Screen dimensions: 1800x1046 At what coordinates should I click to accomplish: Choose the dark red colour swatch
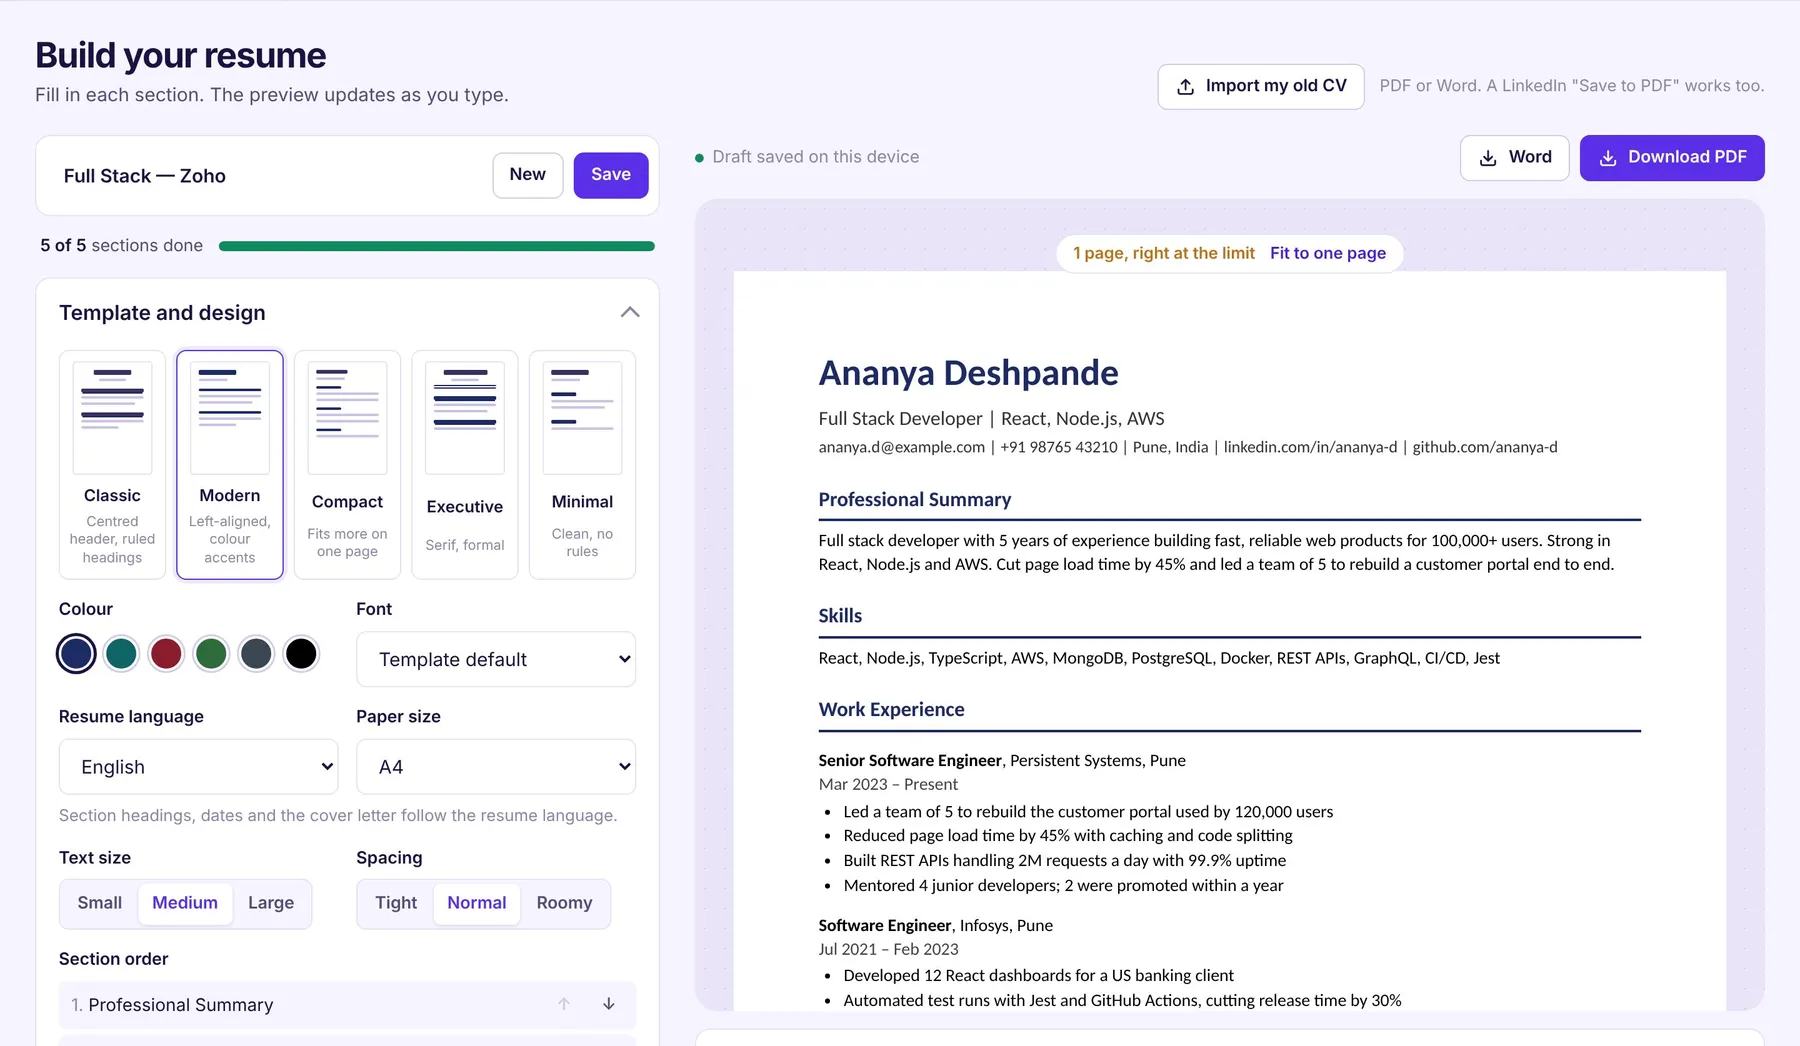click(166, 654)
